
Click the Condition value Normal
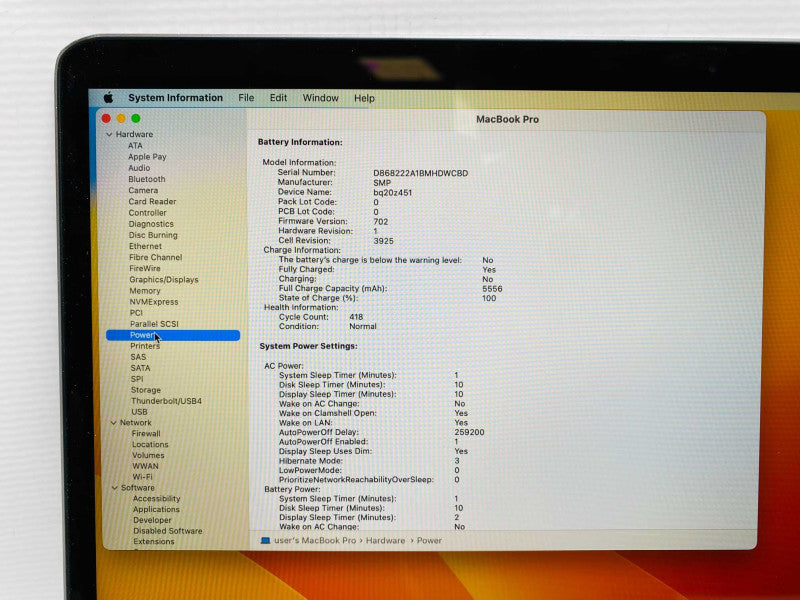click(363, 327)
